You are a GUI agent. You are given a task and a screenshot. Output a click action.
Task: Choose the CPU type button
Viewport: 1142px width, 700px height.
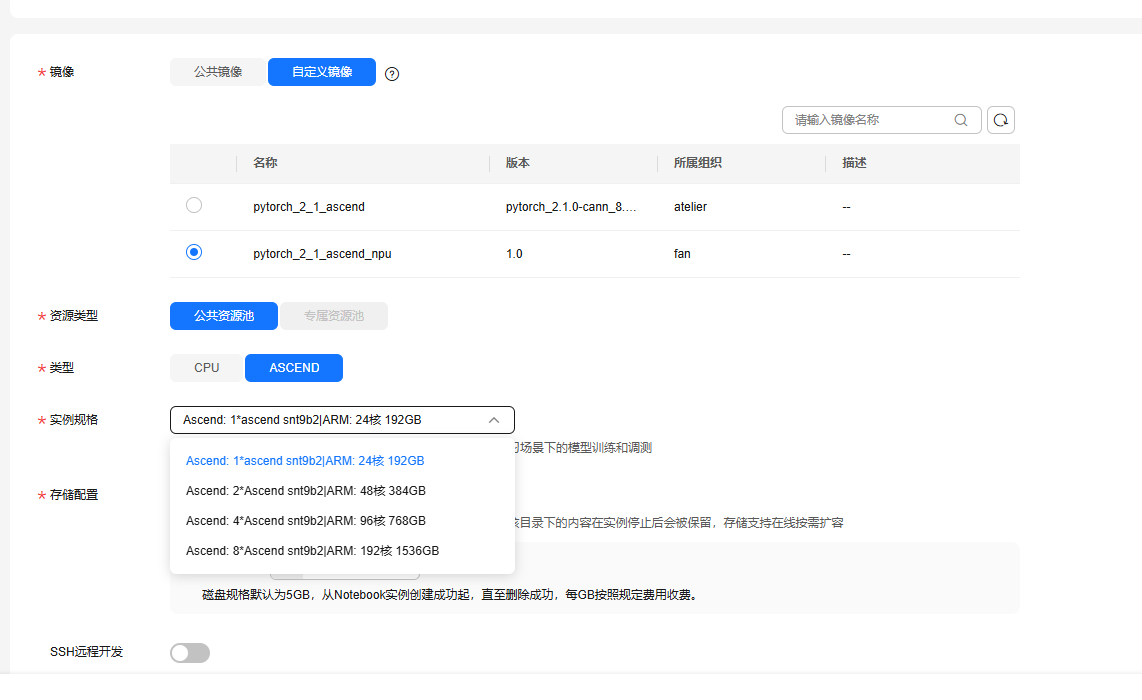coord(207,368)
